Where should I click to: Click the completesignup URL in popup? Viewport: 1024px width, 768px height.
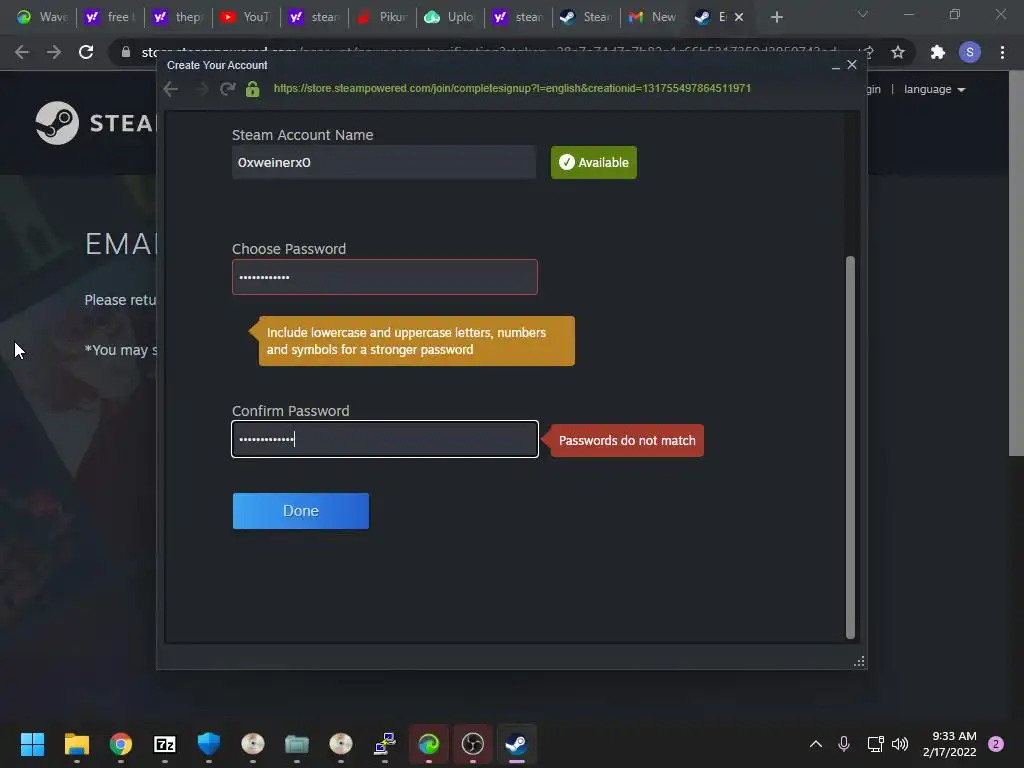(512, 88)
